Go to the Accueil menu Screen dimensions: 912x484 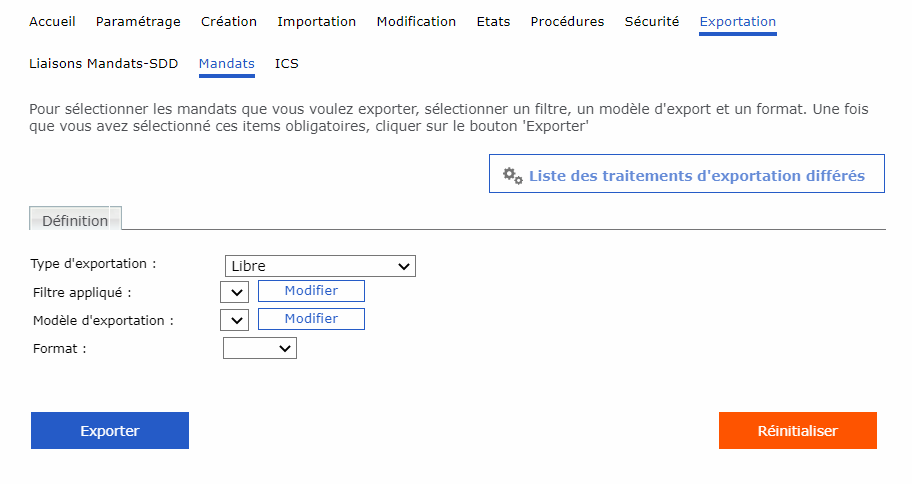point(52,22)
